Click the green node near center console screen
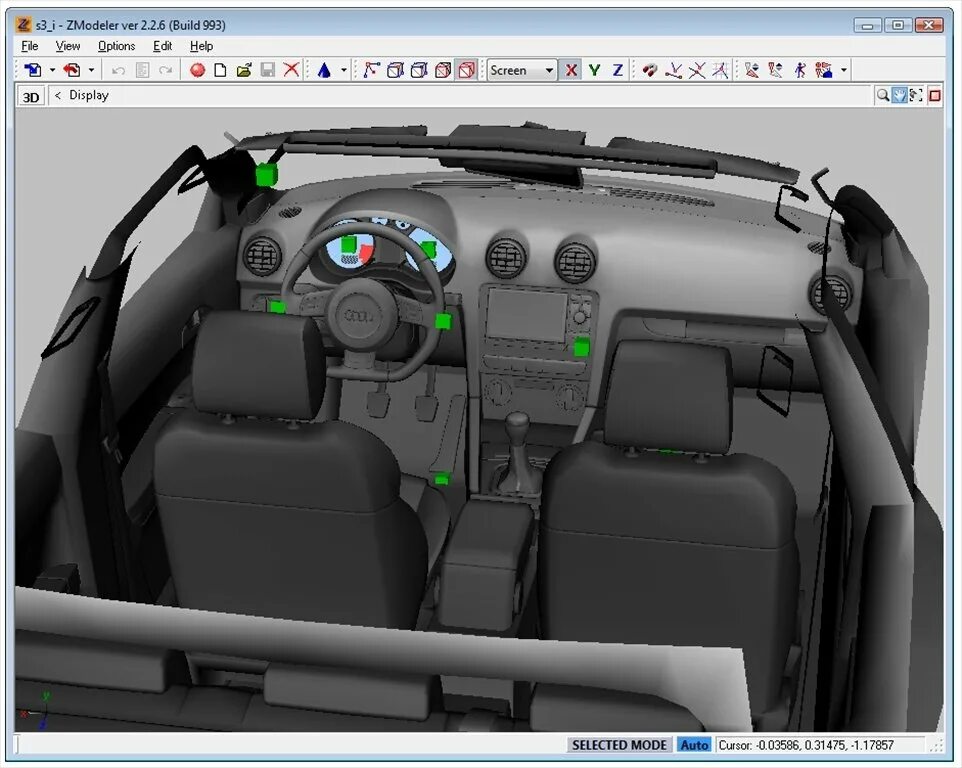 (581, 348)
